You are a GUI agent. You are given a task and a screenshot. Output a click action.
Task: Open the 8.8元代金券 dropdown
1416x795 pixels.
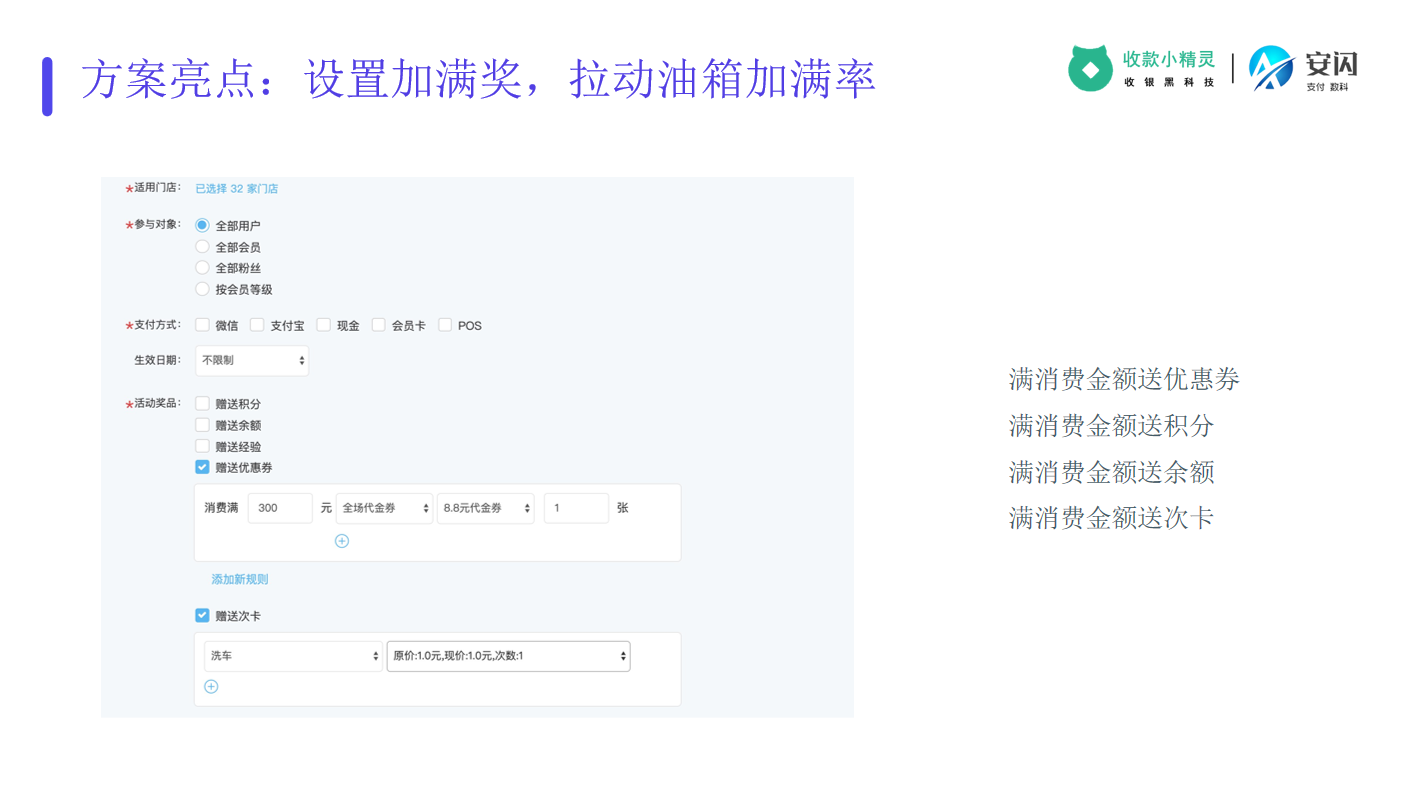coord(486,508)
